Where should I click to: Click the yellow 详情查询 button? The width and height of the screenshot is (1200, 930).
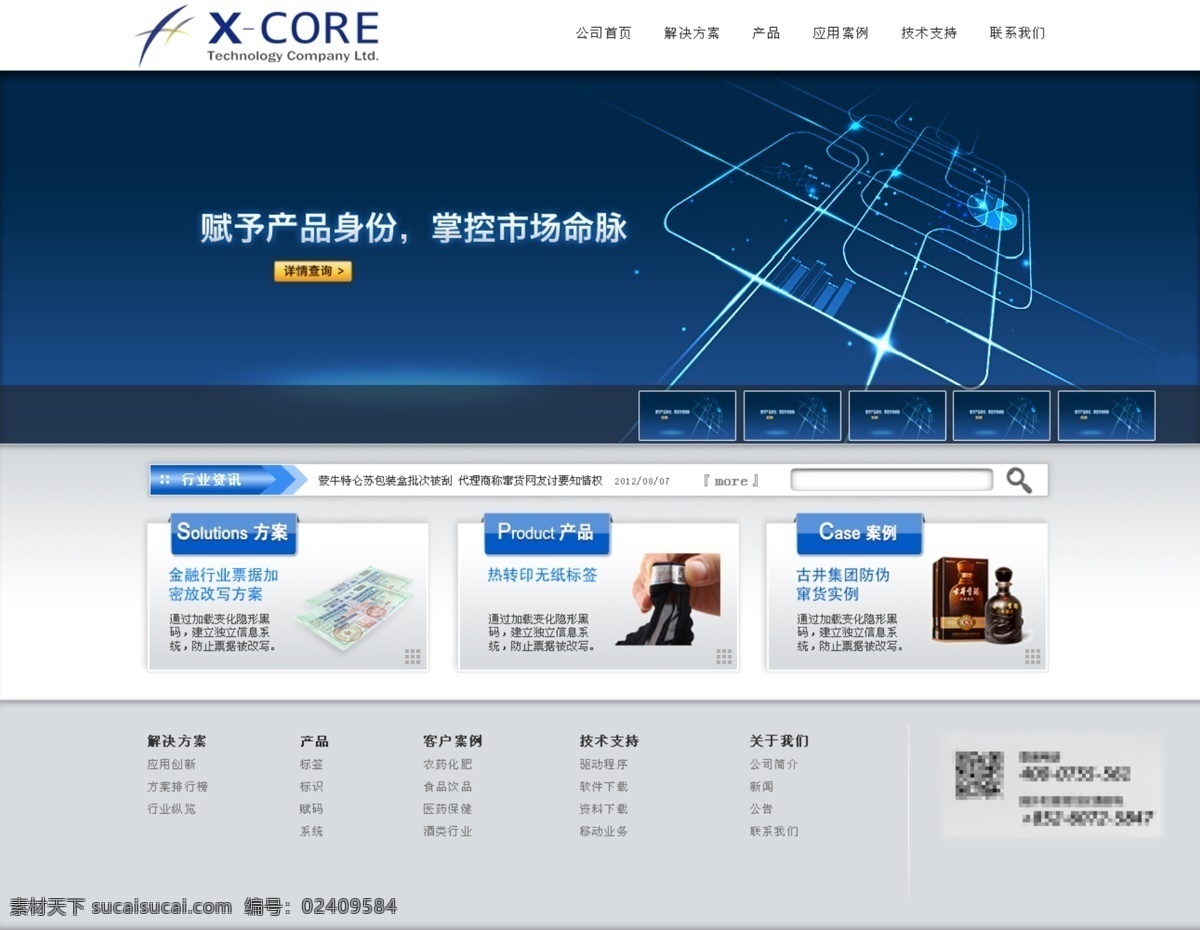[x=313, y=271]
